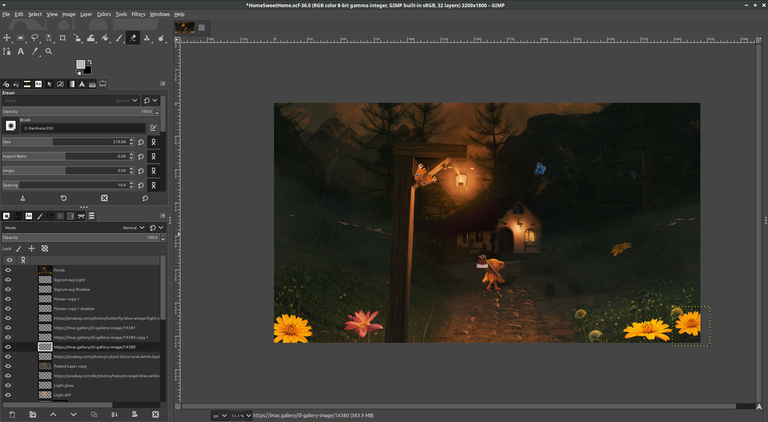
Task: Click the Size value stepper arrows
Action: click(131, 142)
